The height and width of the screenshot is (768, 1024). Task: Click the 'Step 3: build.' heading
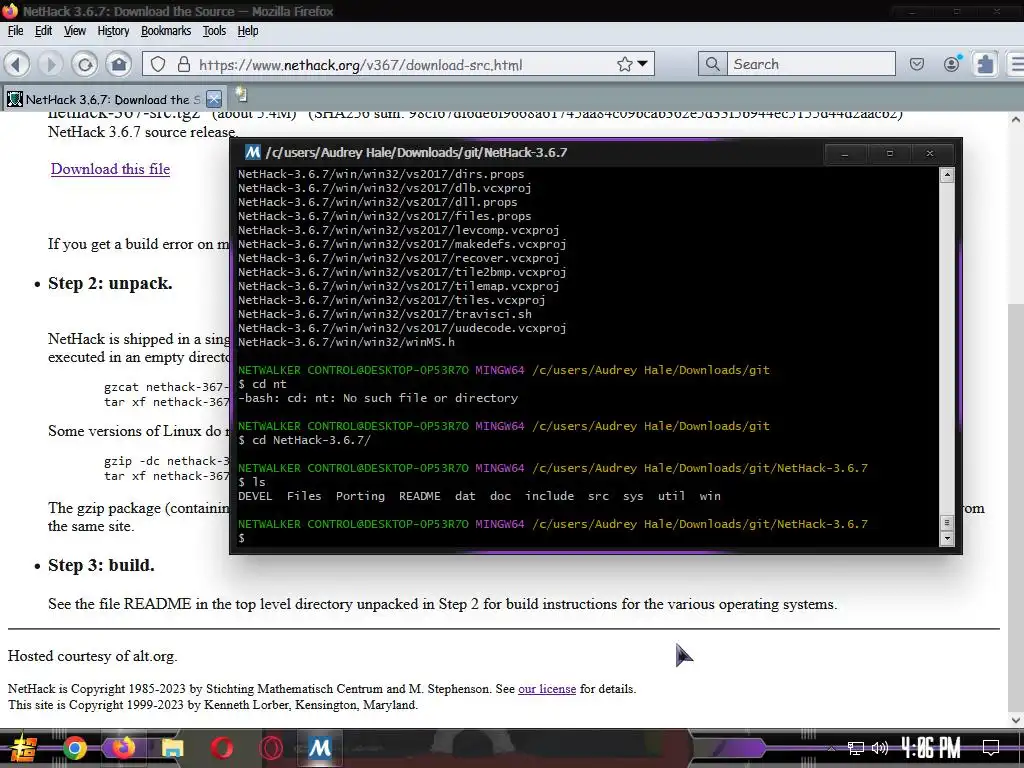[101, 566]
